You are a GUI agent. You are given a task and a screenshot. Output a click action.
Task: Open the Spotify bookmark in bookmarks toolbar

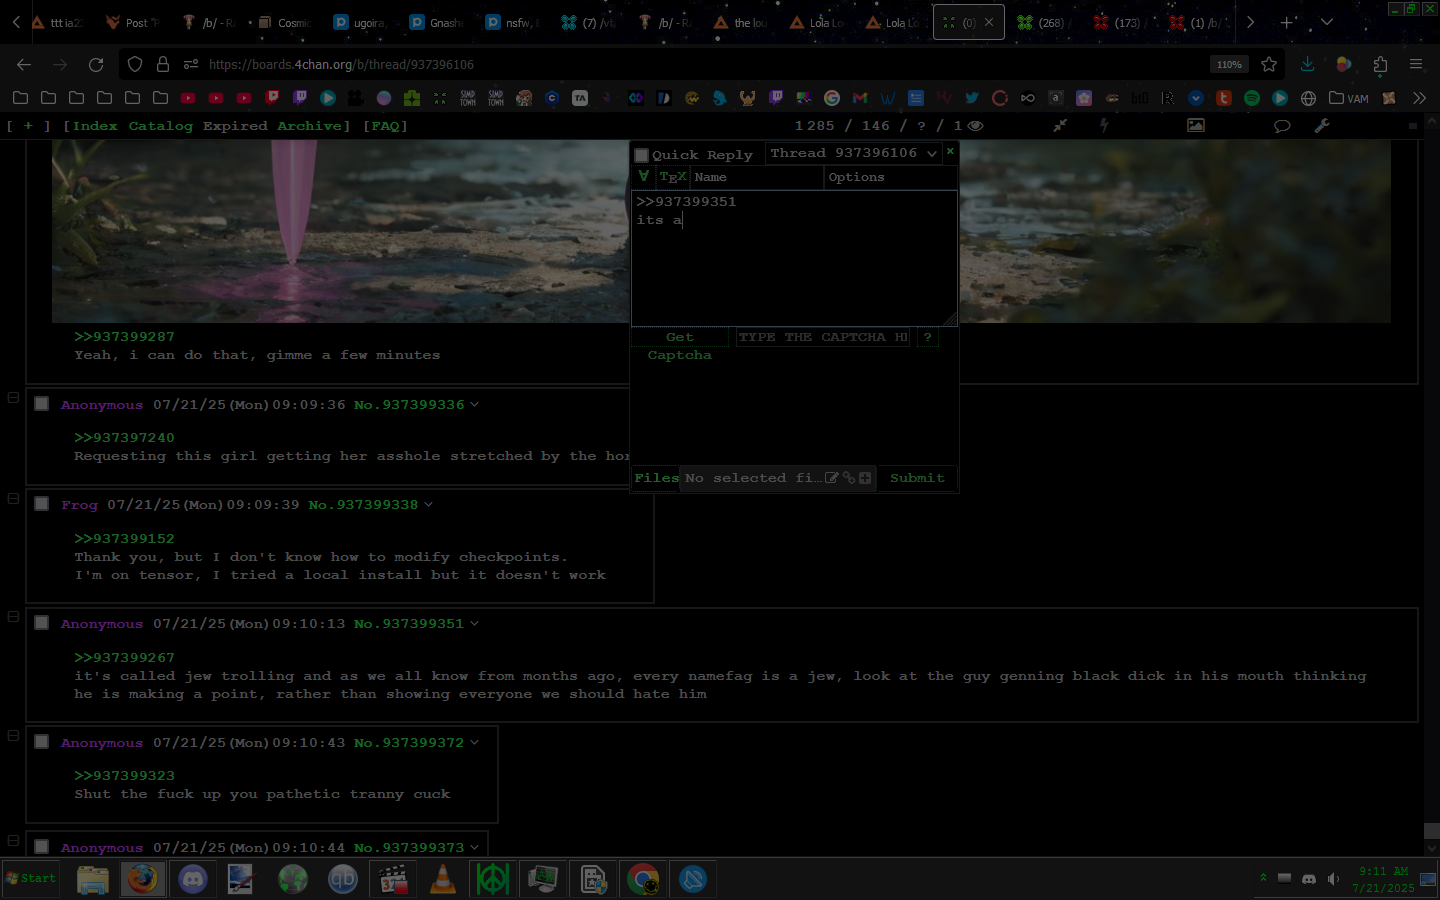pos(1252,98)
